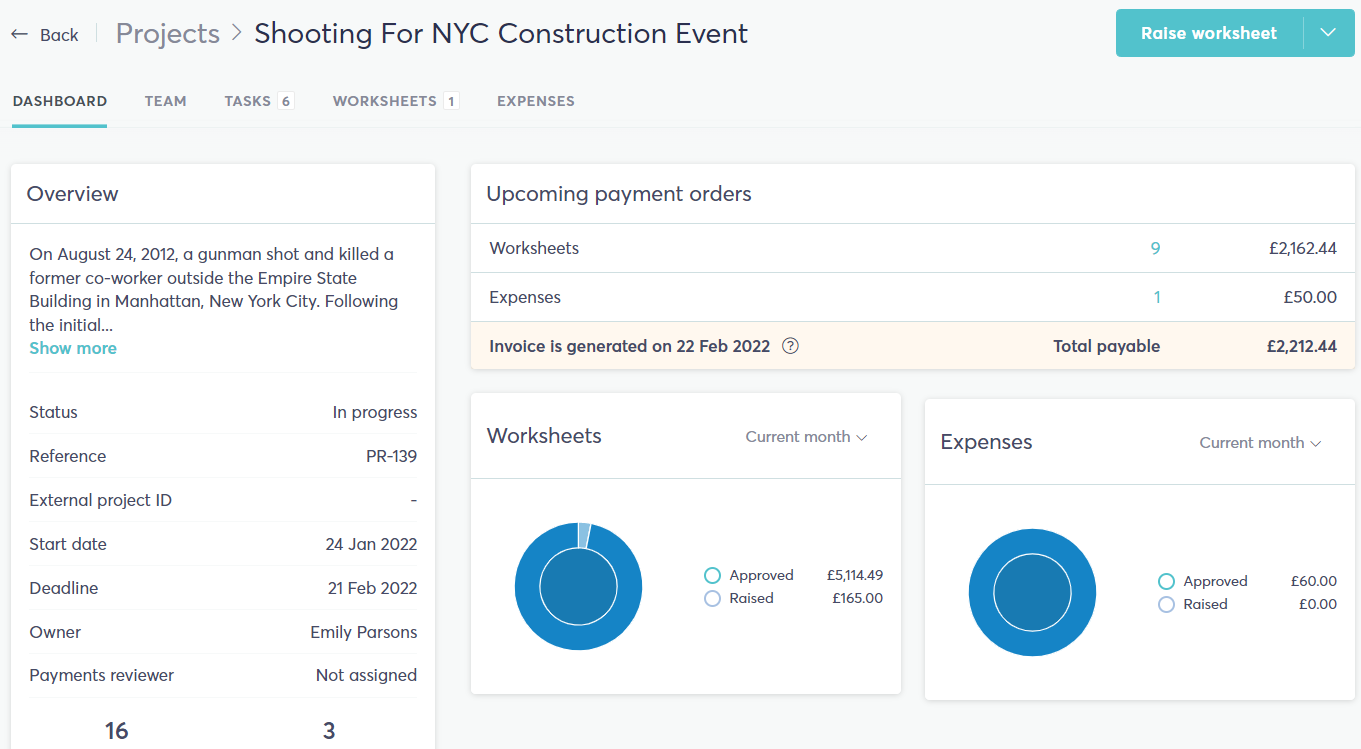Screen dimensions: 1361x749
Task: Open the Tasks tab
Action: [258, 101]
